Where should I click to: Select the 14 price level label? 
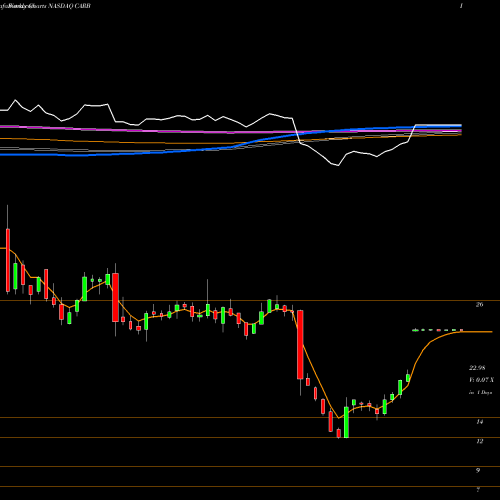click(x=479, y=422)
